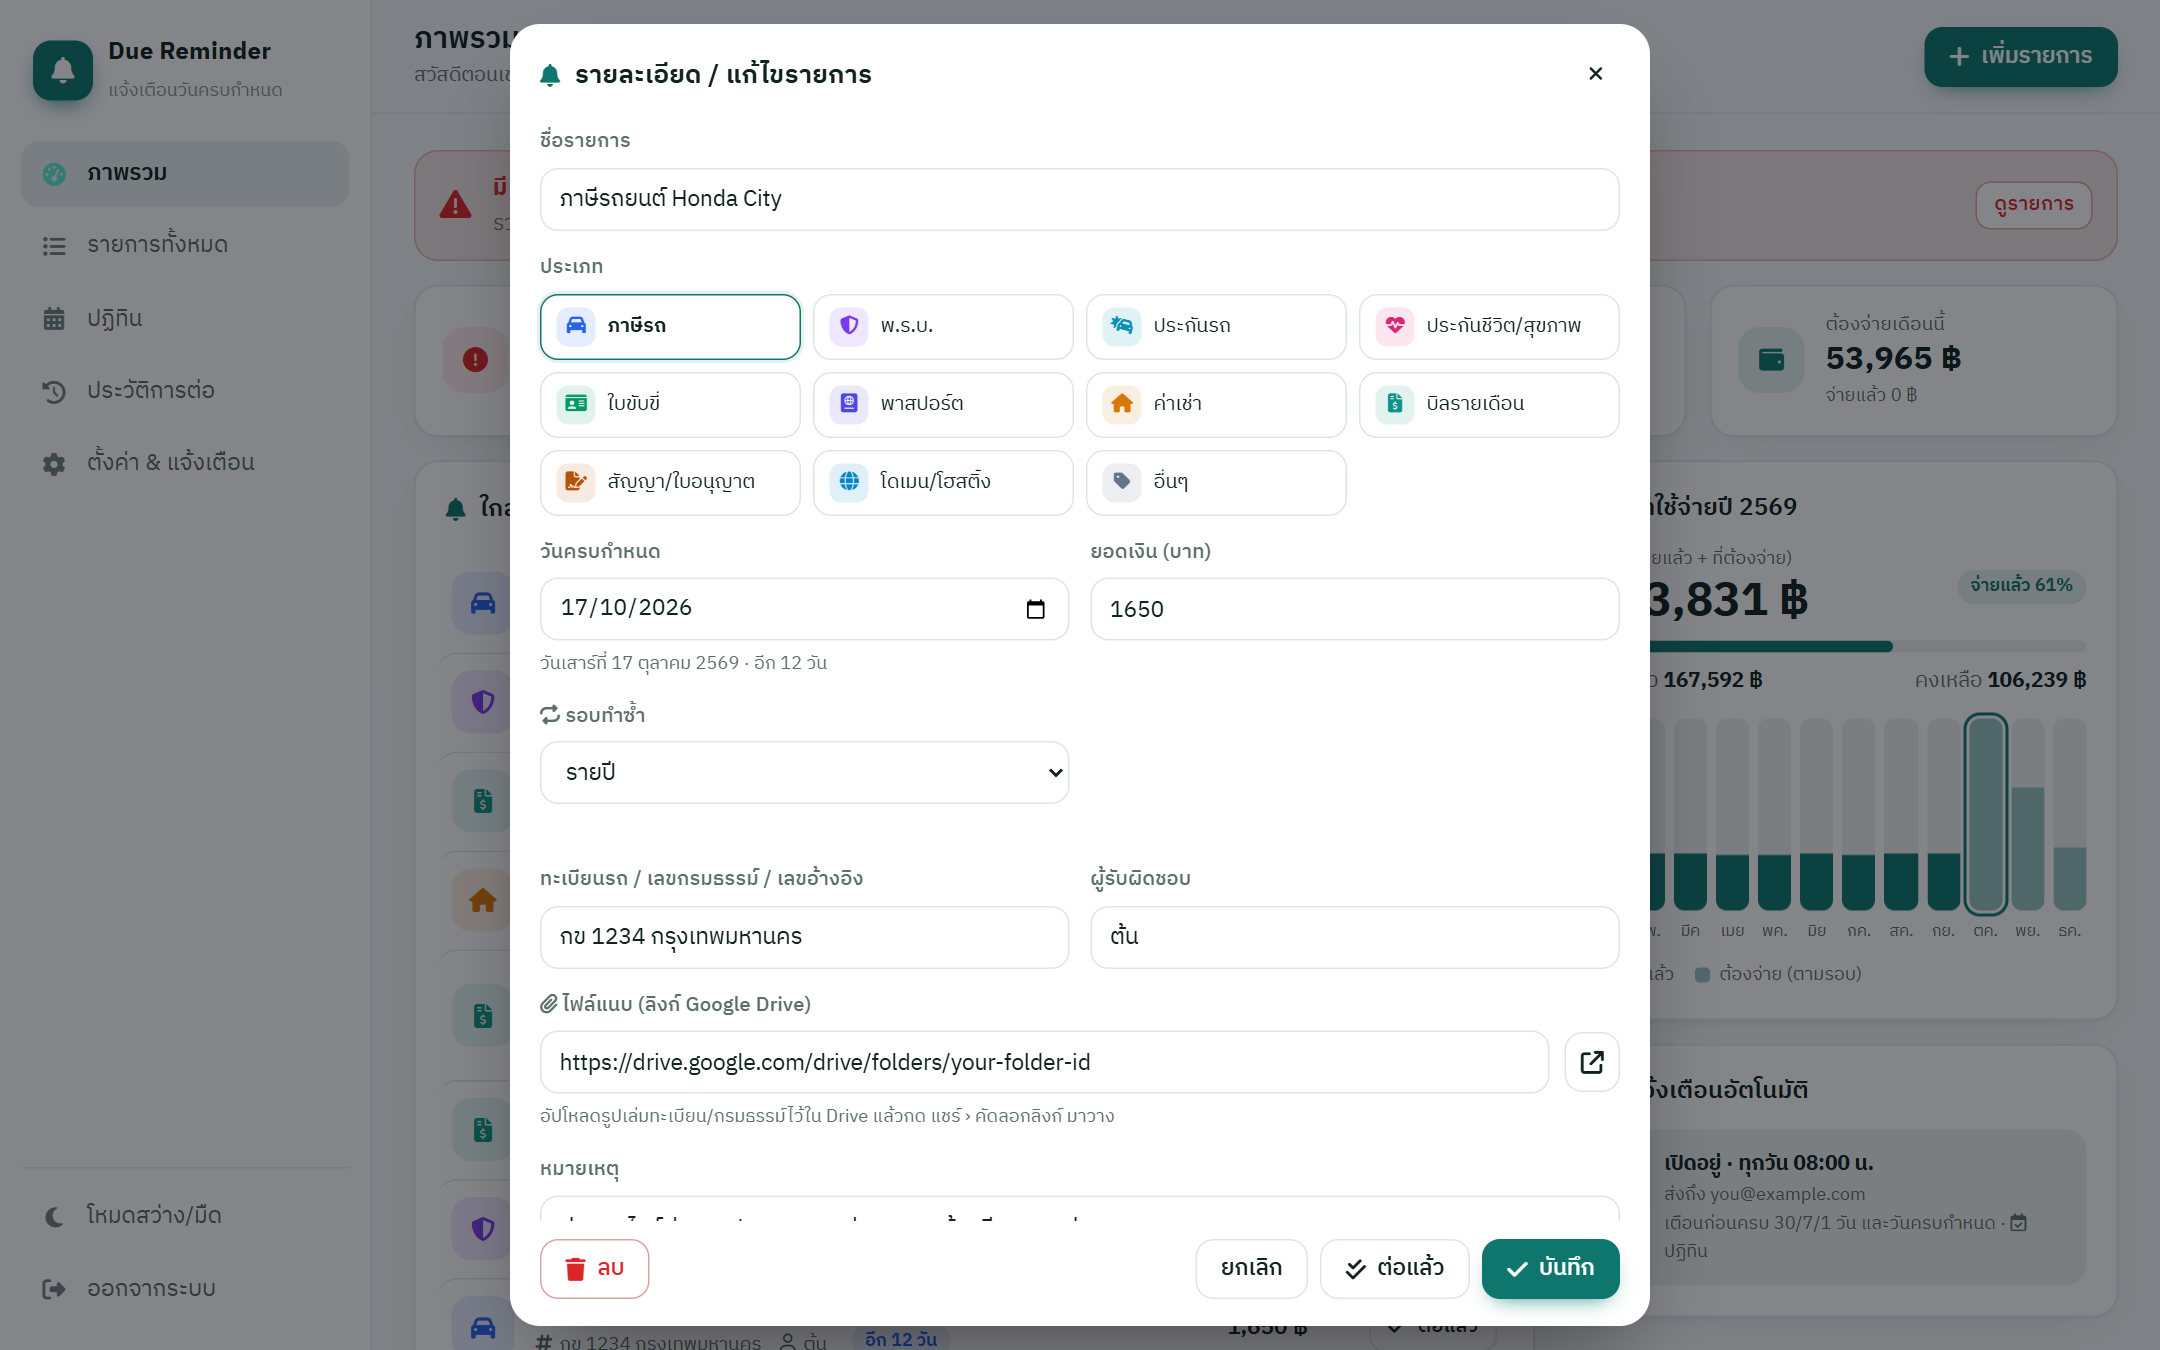
Task: Click the wallet icon in the monthly card
Action: tap(1771, 359)
